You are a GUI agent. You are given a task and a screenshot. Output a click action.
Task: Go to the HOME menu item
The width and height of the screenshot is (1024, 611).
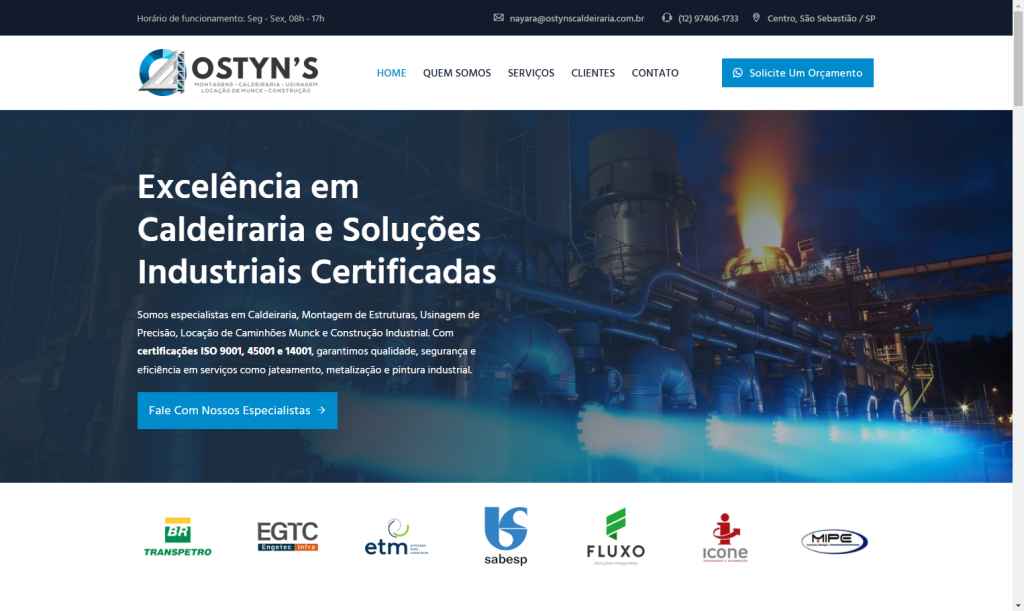point(391,73)
